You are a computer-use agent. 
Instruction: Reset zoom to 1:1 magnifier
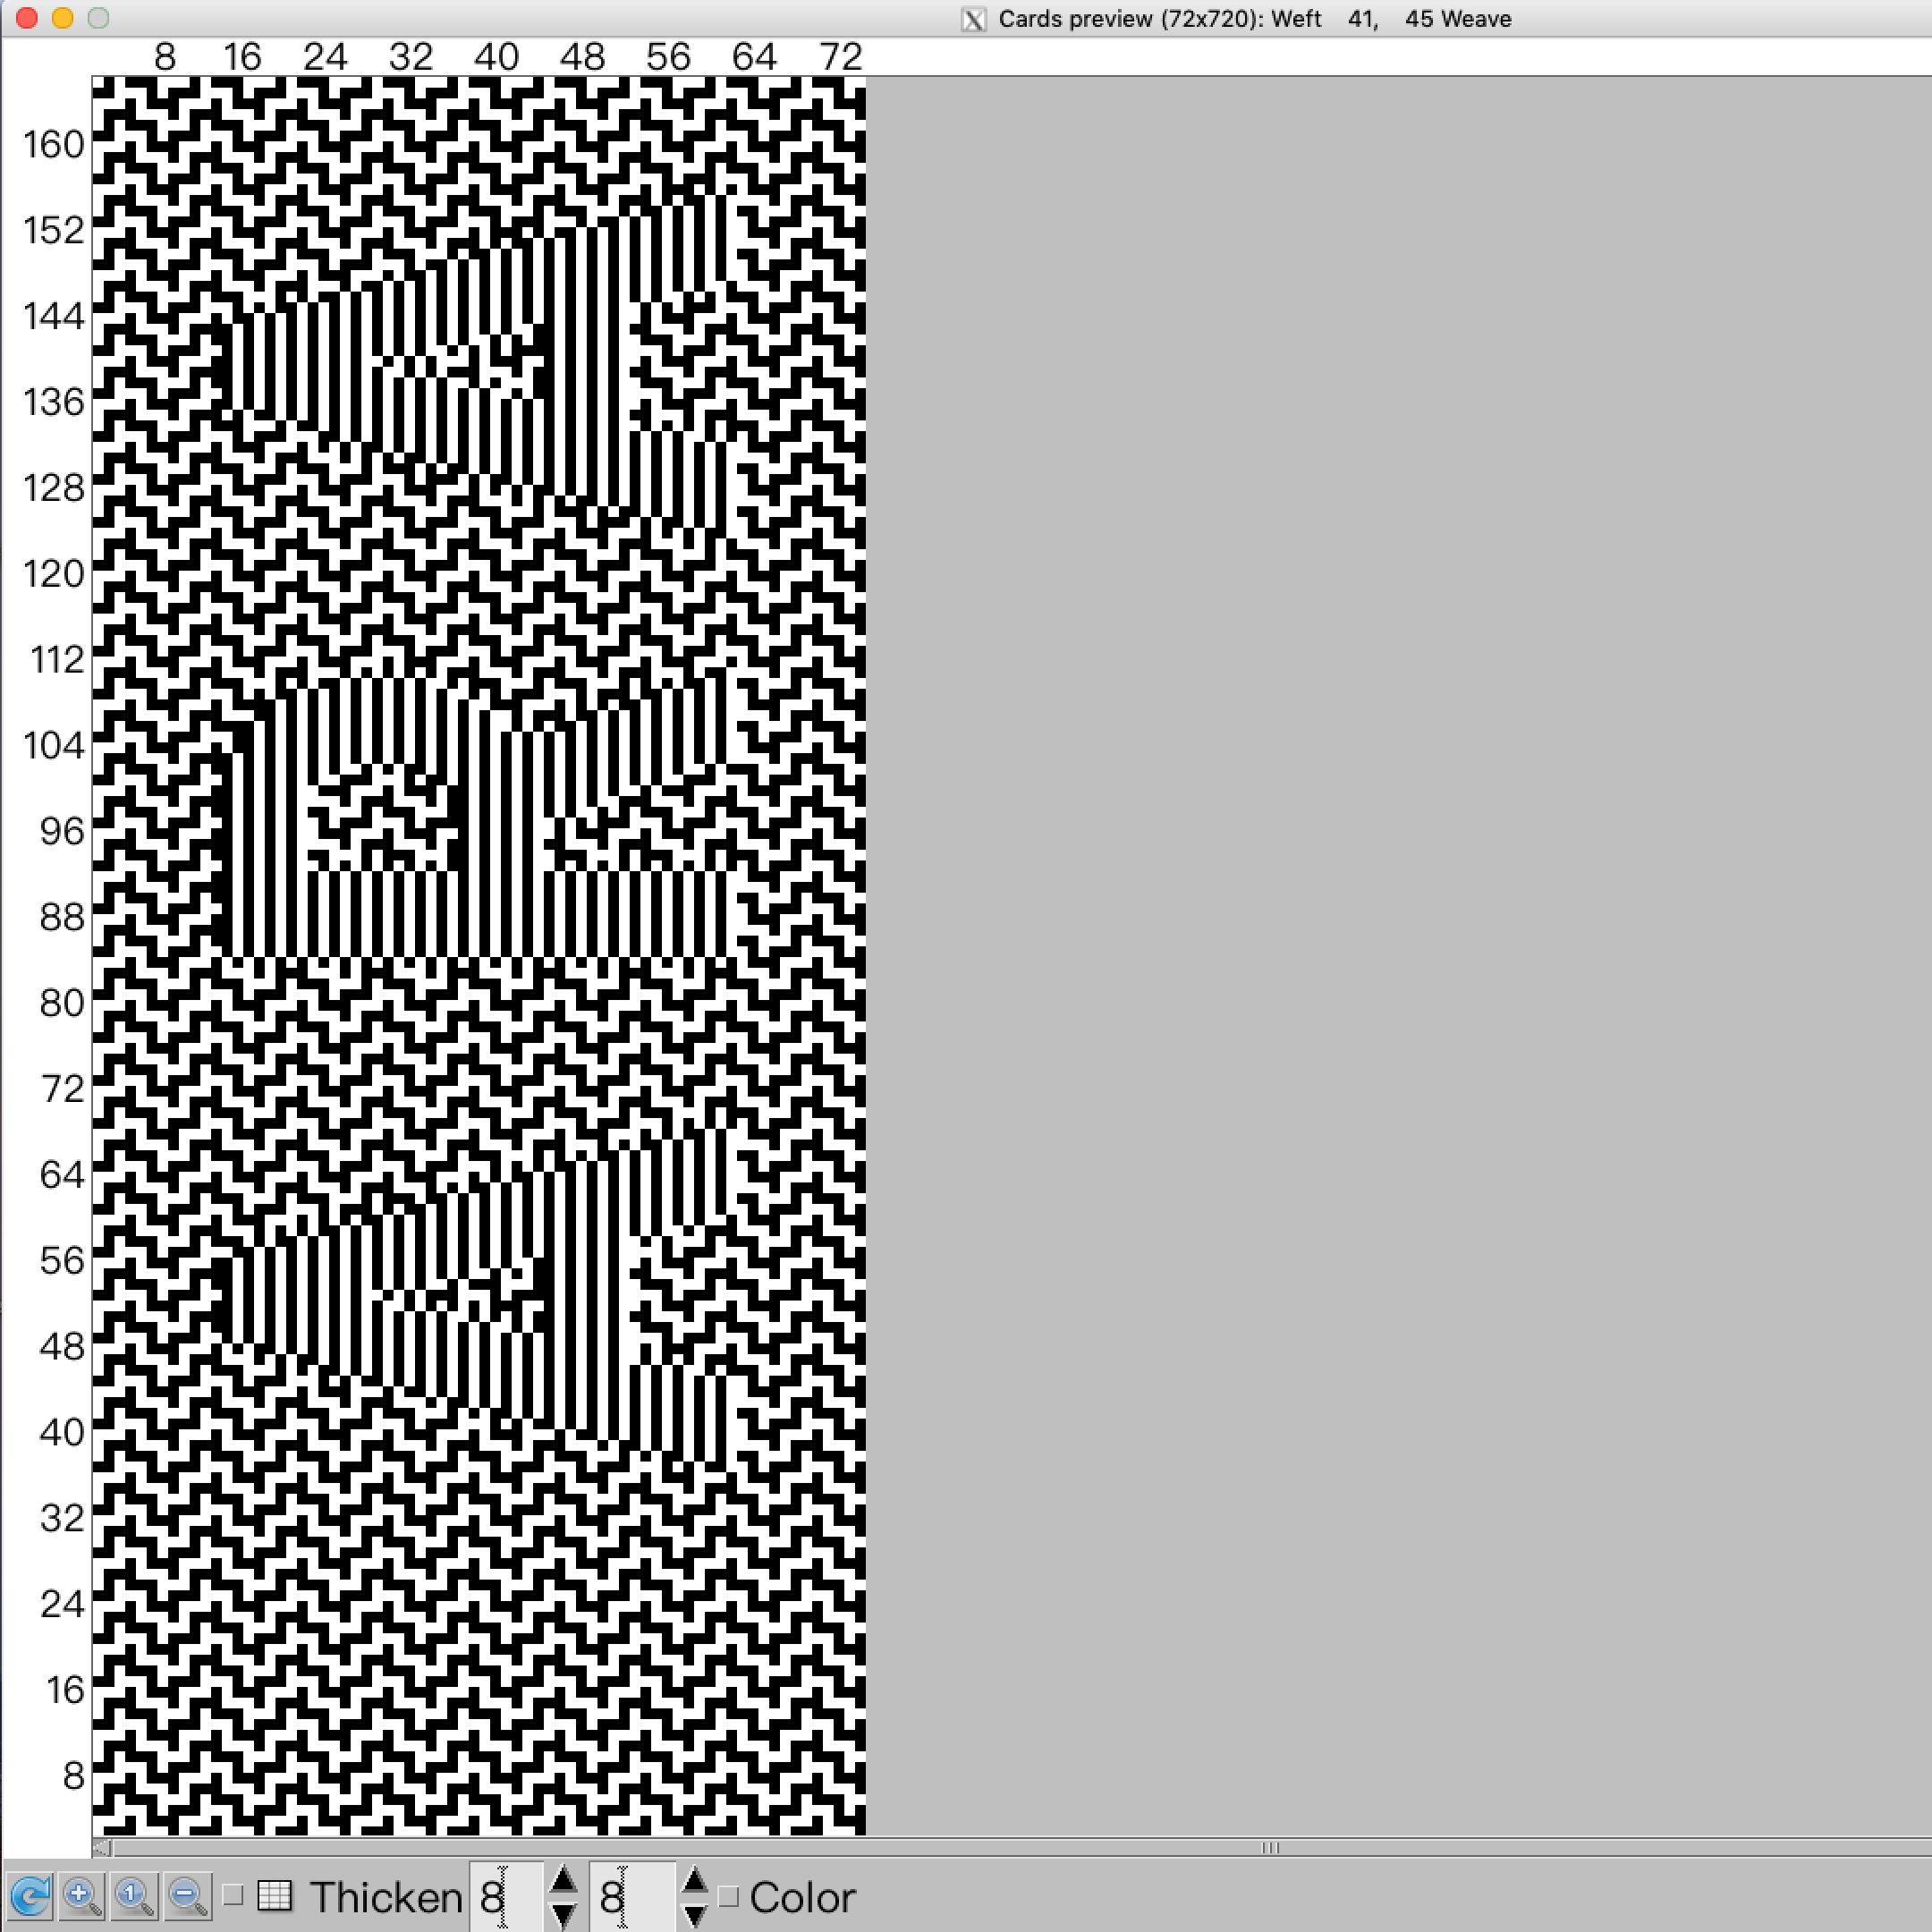[x=135, y=1896]
